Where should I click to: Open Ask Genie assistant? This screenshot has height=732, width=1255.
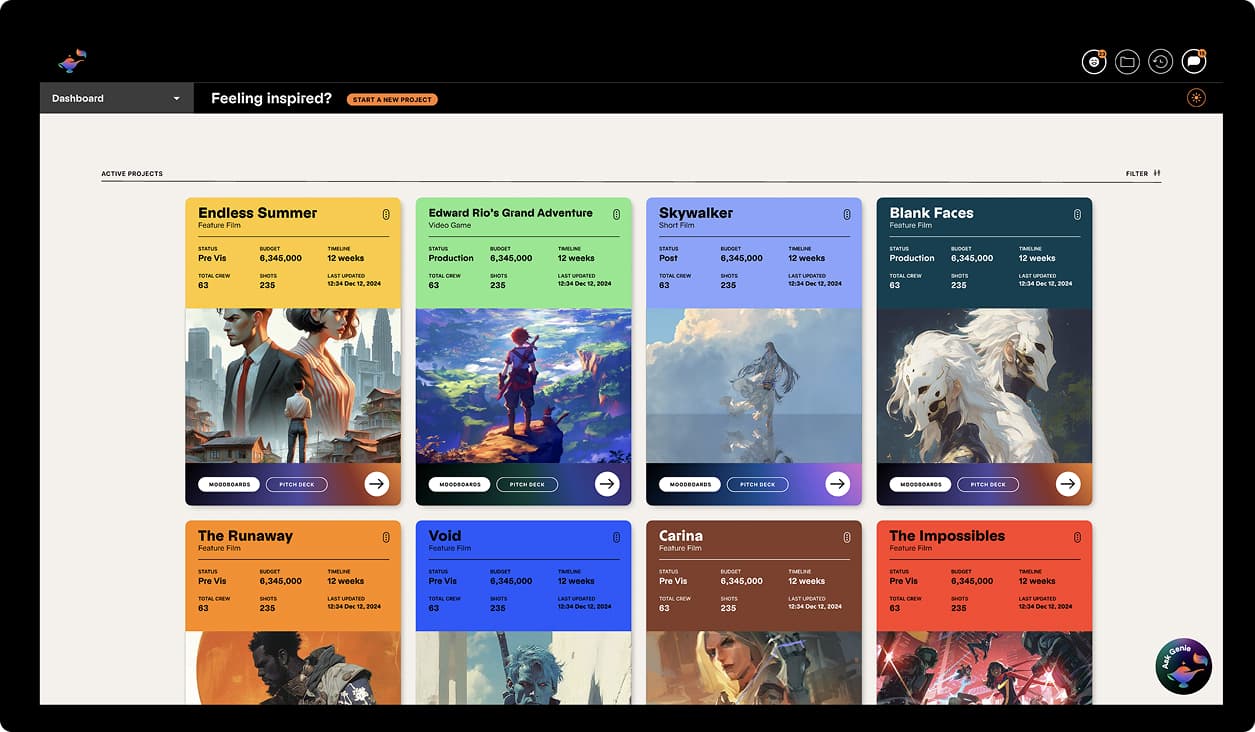[x=1184, y=666]
